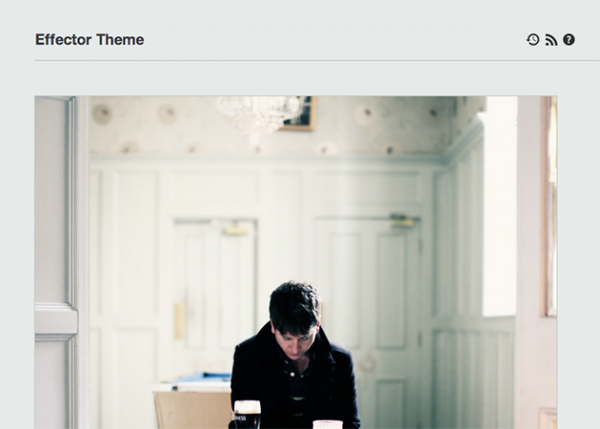600x429 pixels.
Task: Click the horizontal divider under the header
Action: click(x=317, y=60)
